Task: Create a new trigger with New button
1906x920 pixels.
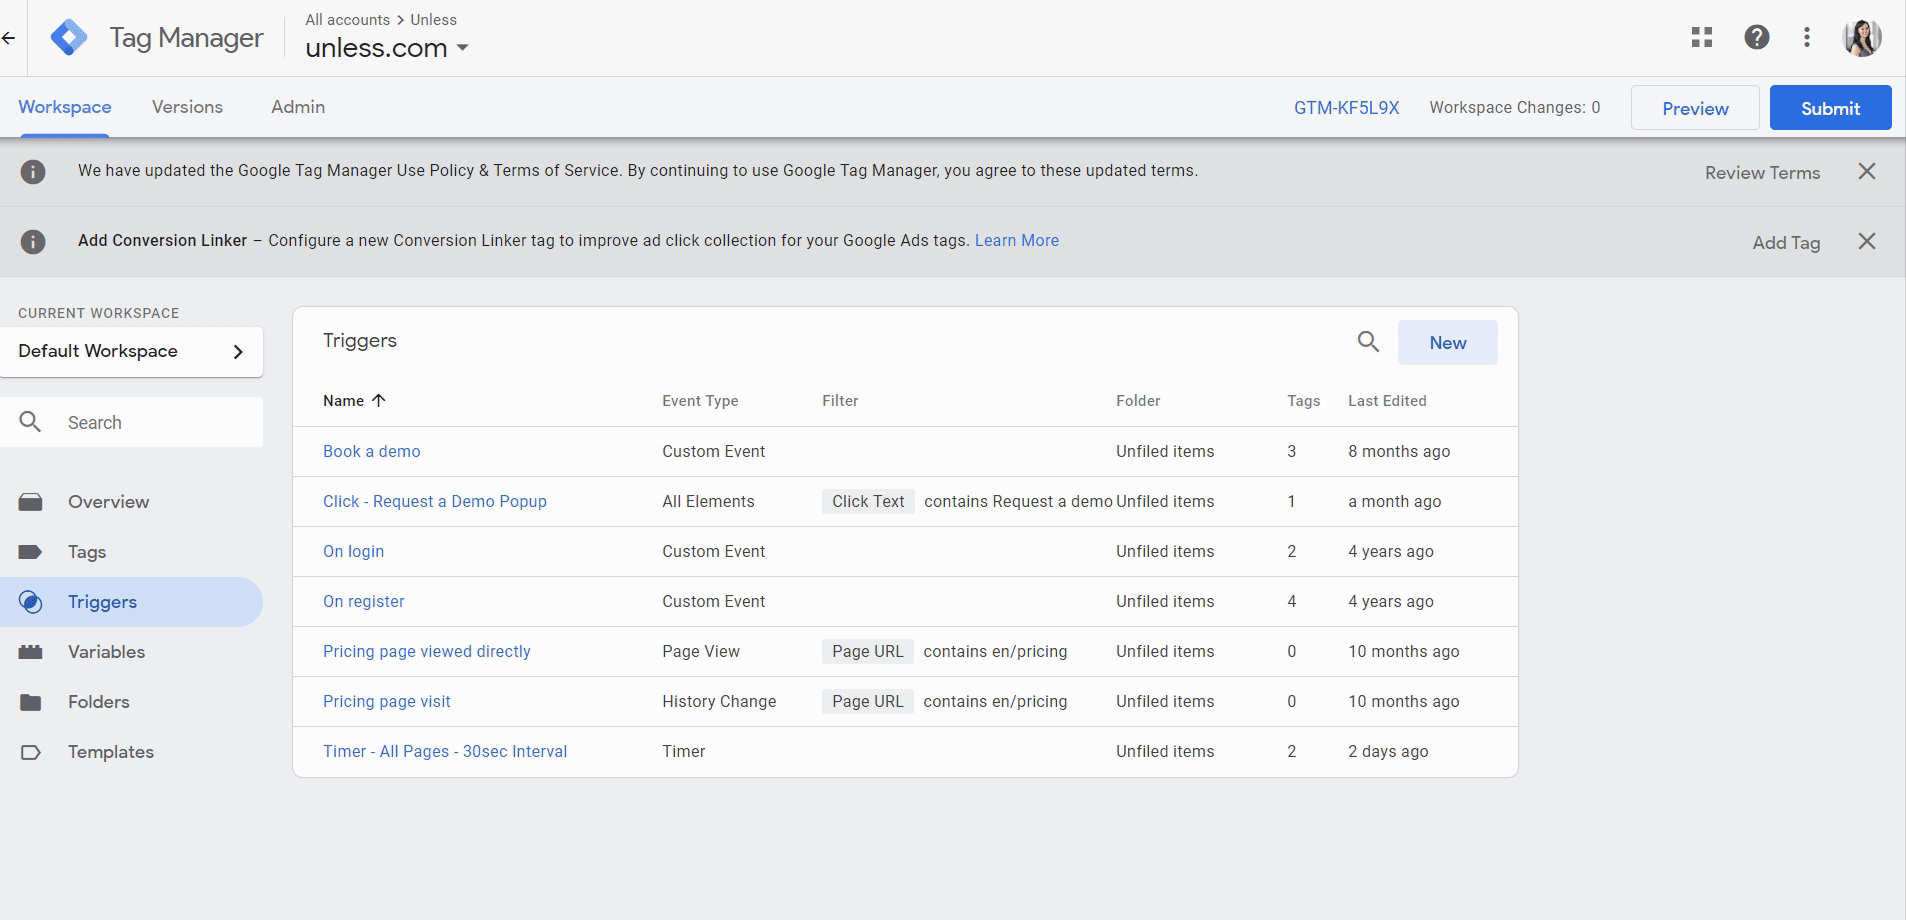Action: 1447,343
